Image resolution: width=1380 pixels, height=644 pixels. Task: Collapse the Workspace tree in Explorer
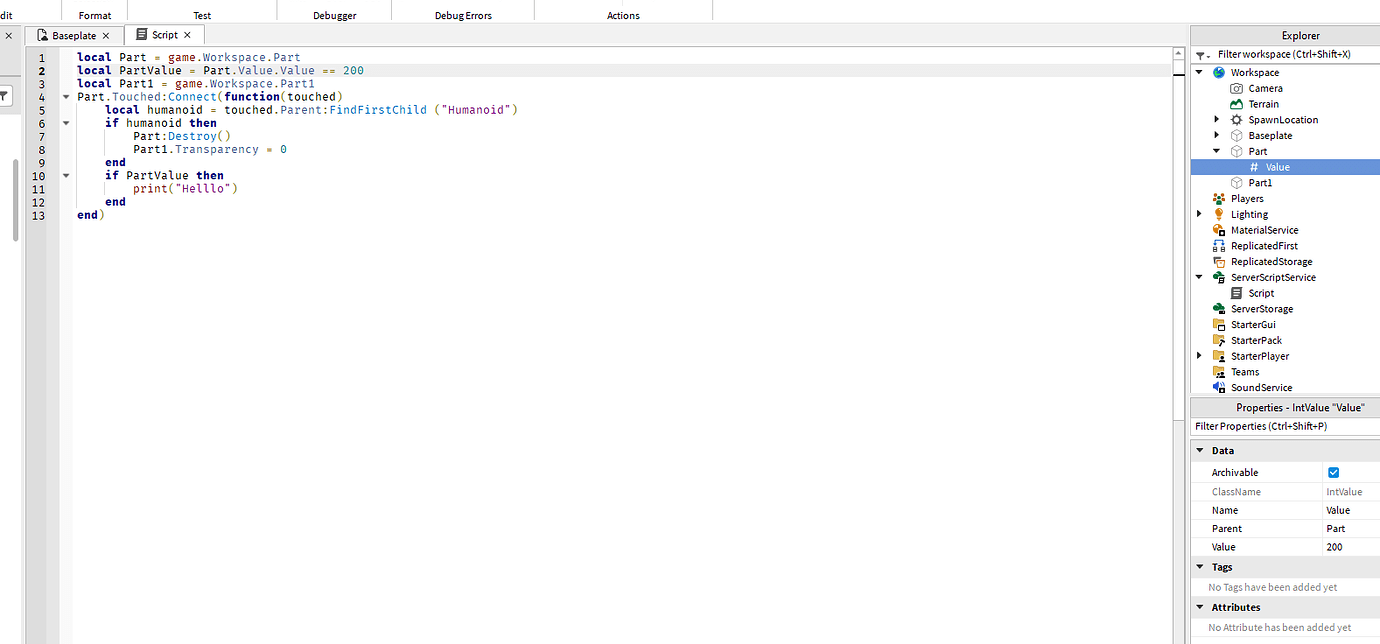[1199, 71]
